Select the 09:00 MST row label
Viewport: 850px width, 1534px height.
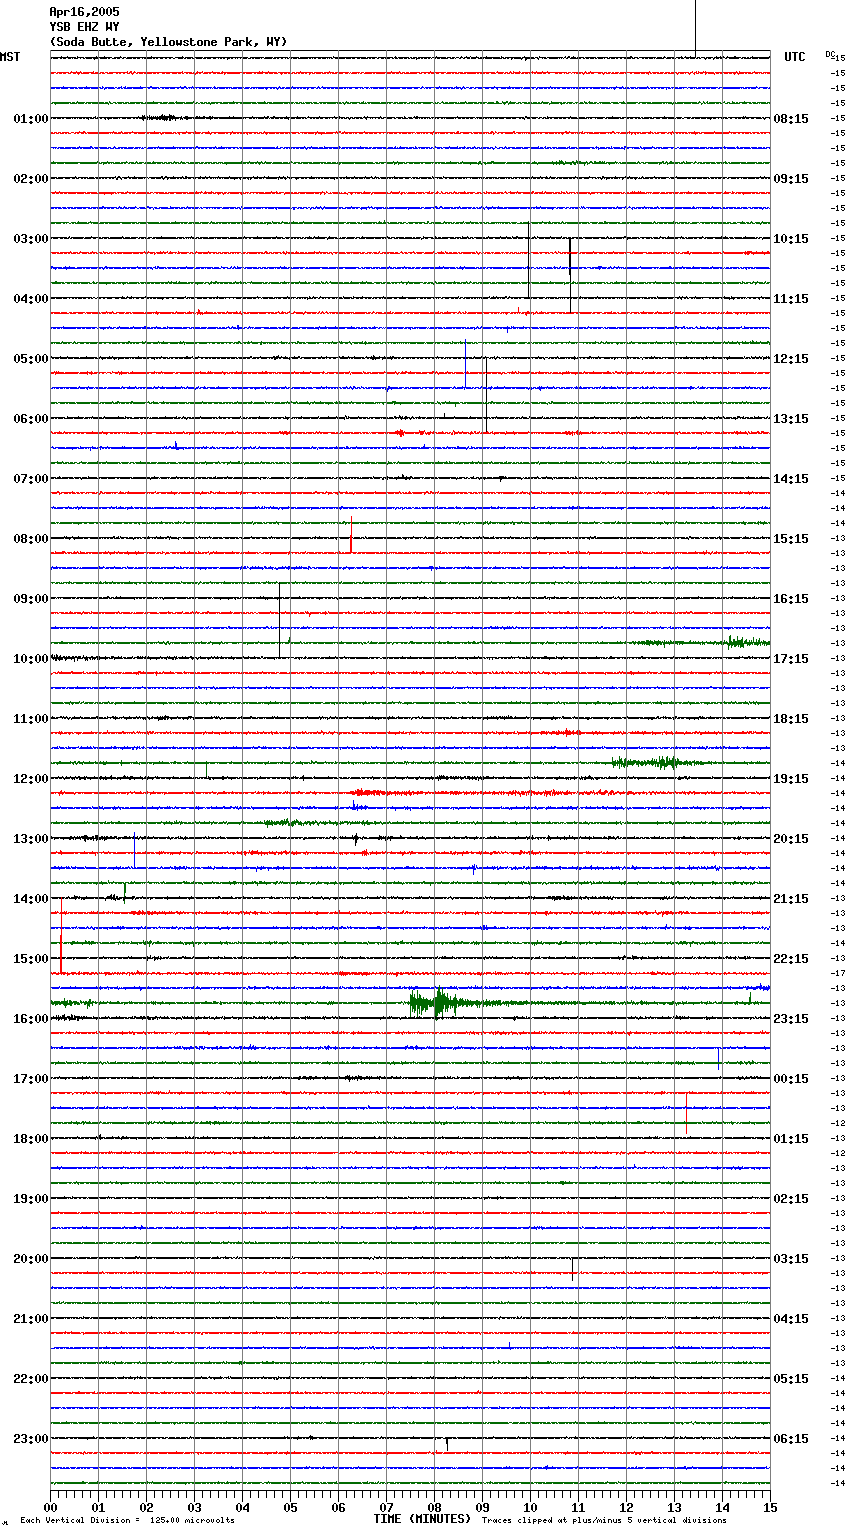pyautogui.click(x=31, y=599)
